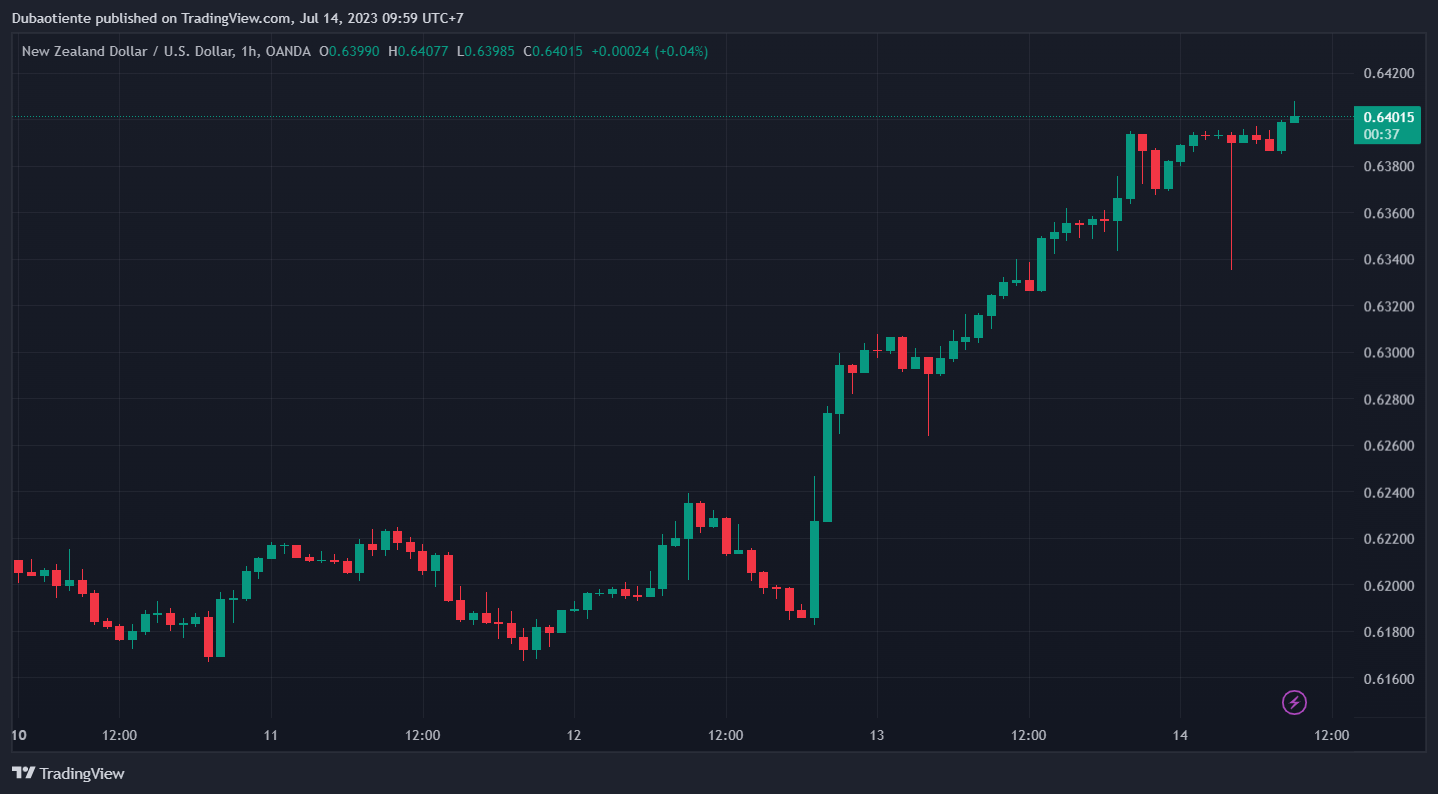Image resolution: width=1438 pixels, height=794 pixels.
Task: Click the +0.00024 (+0.04%) change value
Action: pyautogui.click(x=649, y=51)
